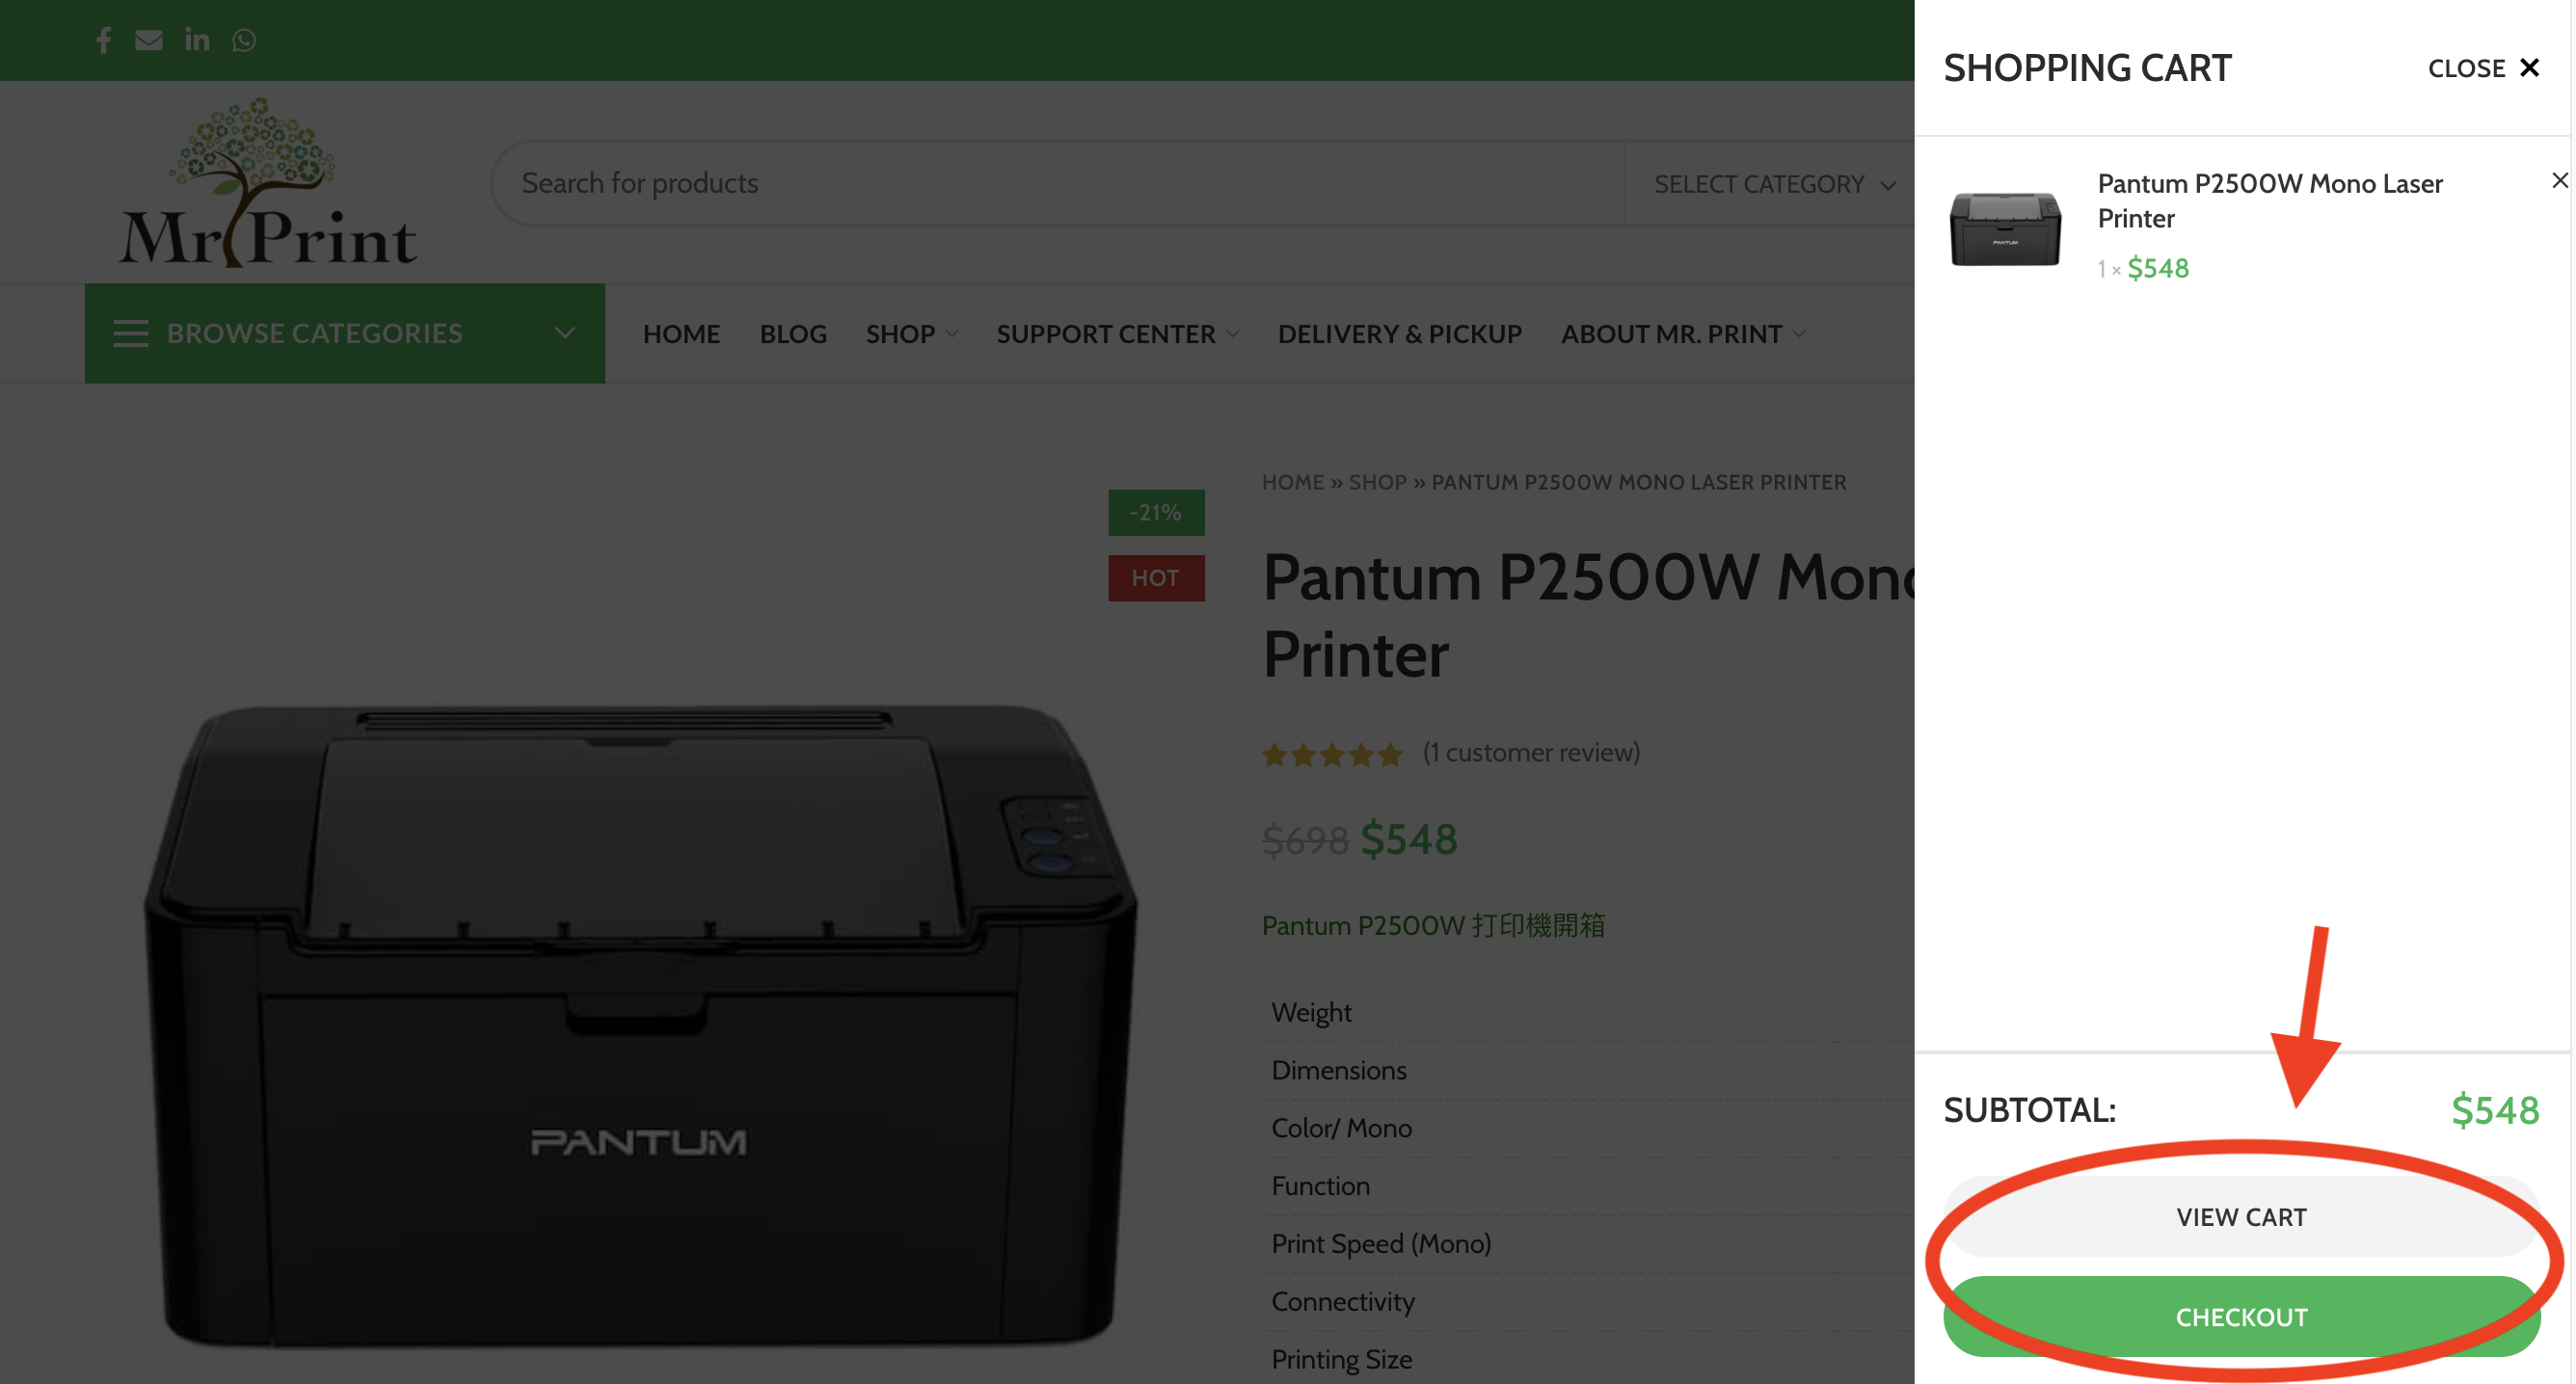The image size is (2576, 1384).
Task: Click the Dimensions attribute row
Action: click(x=1588, y=1071)
